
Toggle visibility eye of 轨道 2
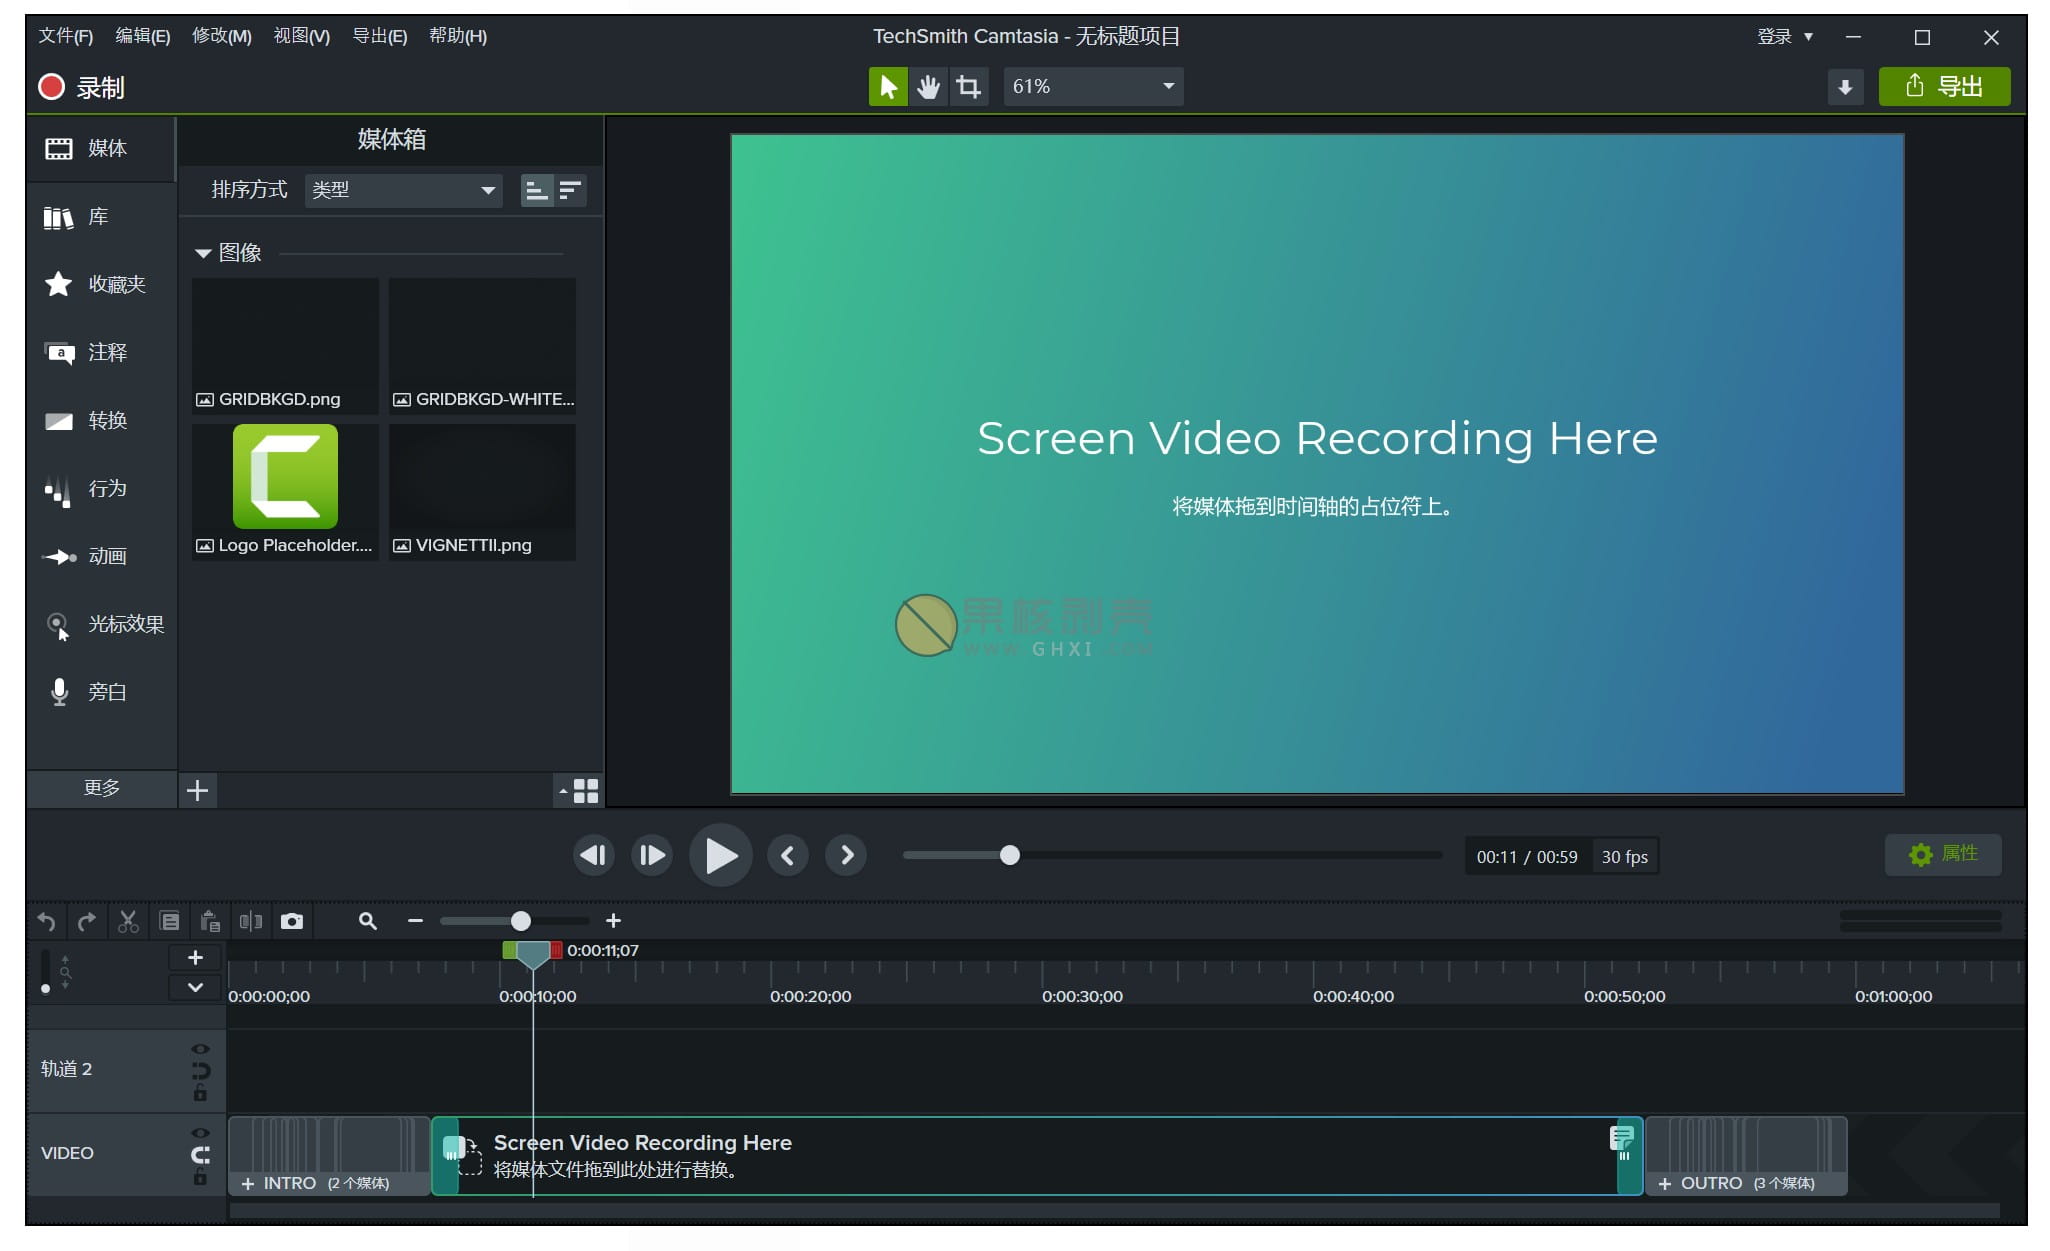click(200, 1050)
